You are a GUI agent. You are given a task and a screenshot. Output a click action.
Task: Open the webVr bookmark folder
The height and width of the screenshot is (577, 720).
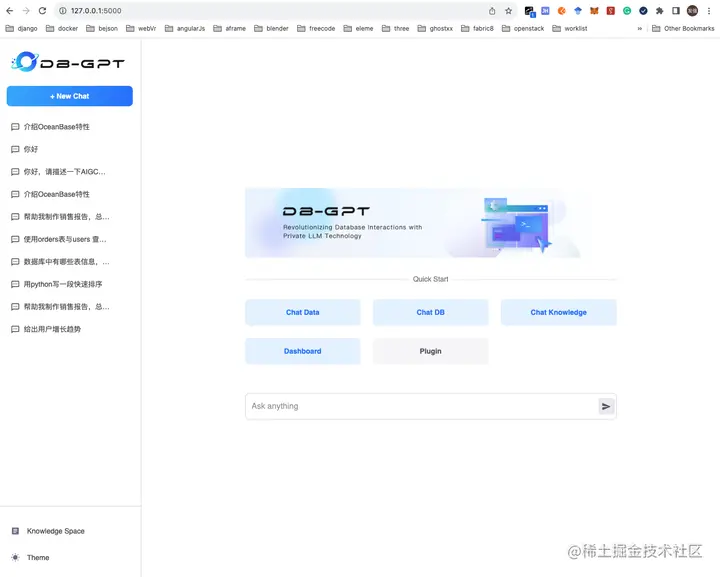(x=141, y=28)
